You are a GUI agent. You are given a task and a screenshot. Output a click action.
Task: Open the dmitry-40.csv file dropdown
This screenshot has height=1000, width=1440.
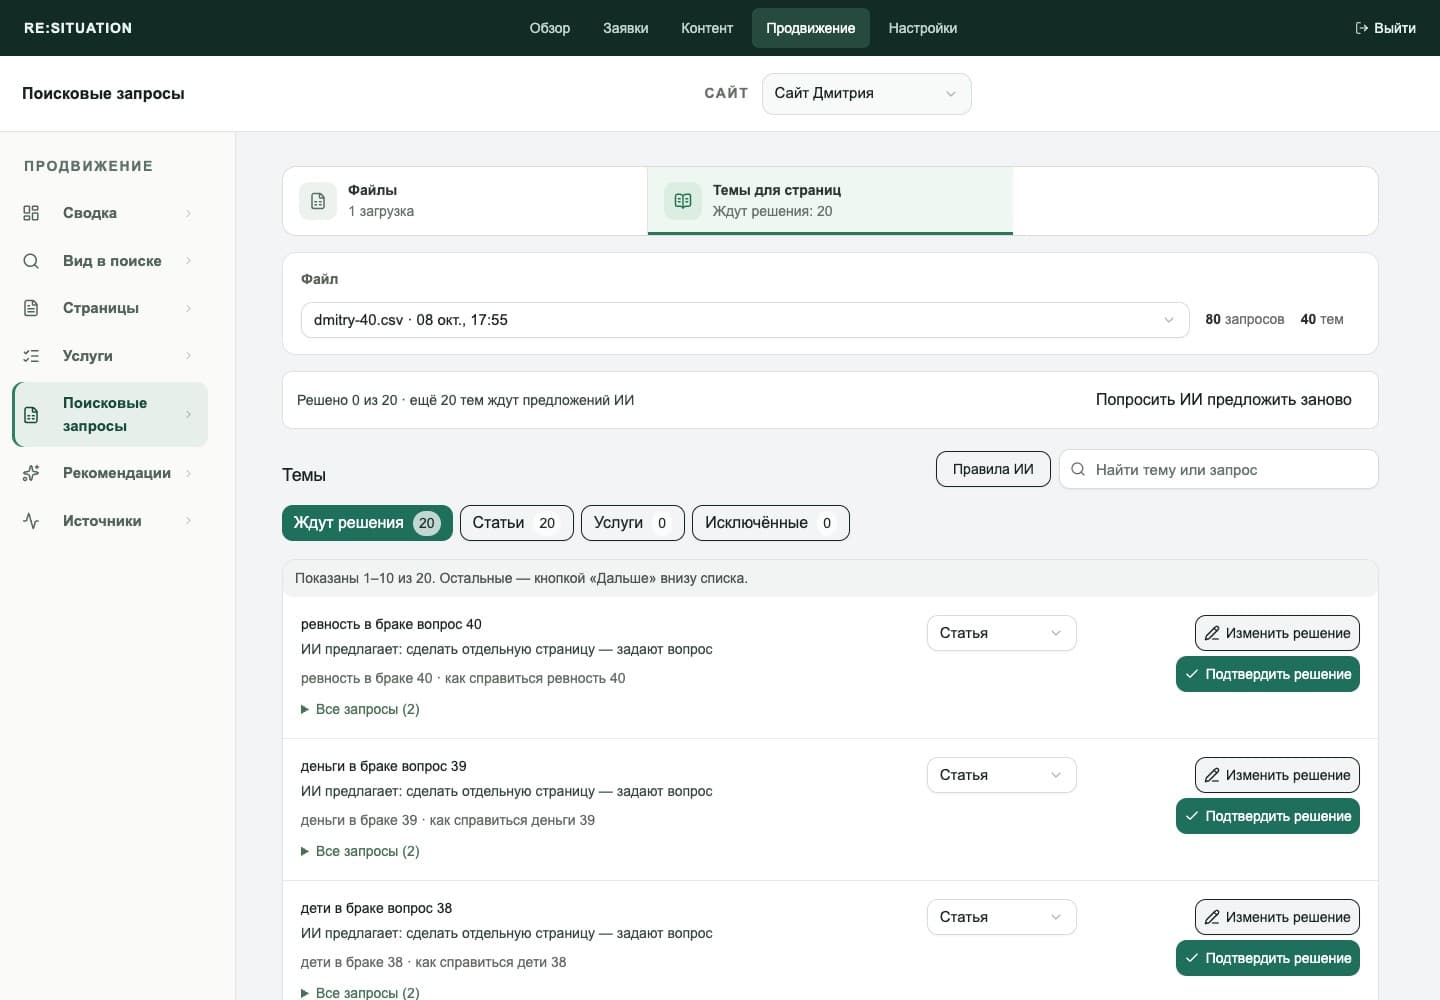click(745, 320)
